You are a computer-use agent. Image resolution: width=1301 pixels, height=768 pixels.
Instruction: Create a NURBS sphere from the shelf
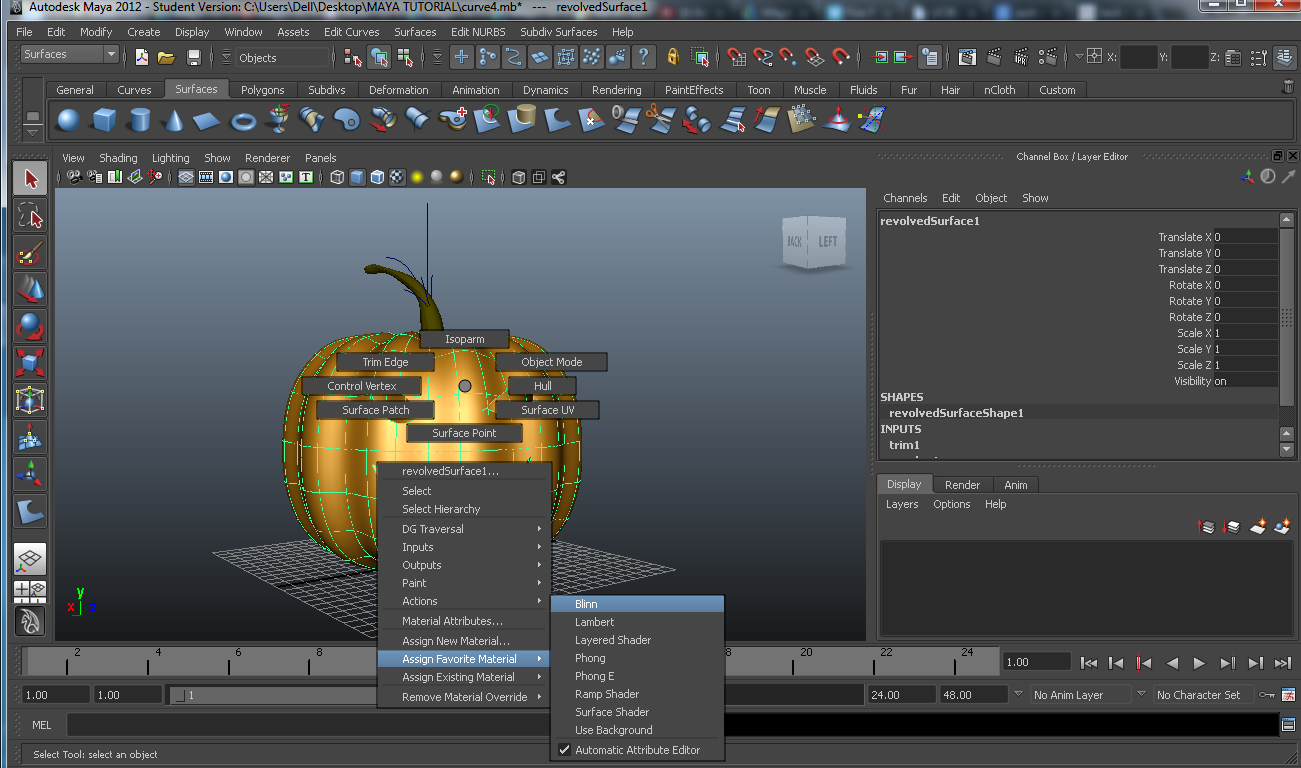coord(68,121)
